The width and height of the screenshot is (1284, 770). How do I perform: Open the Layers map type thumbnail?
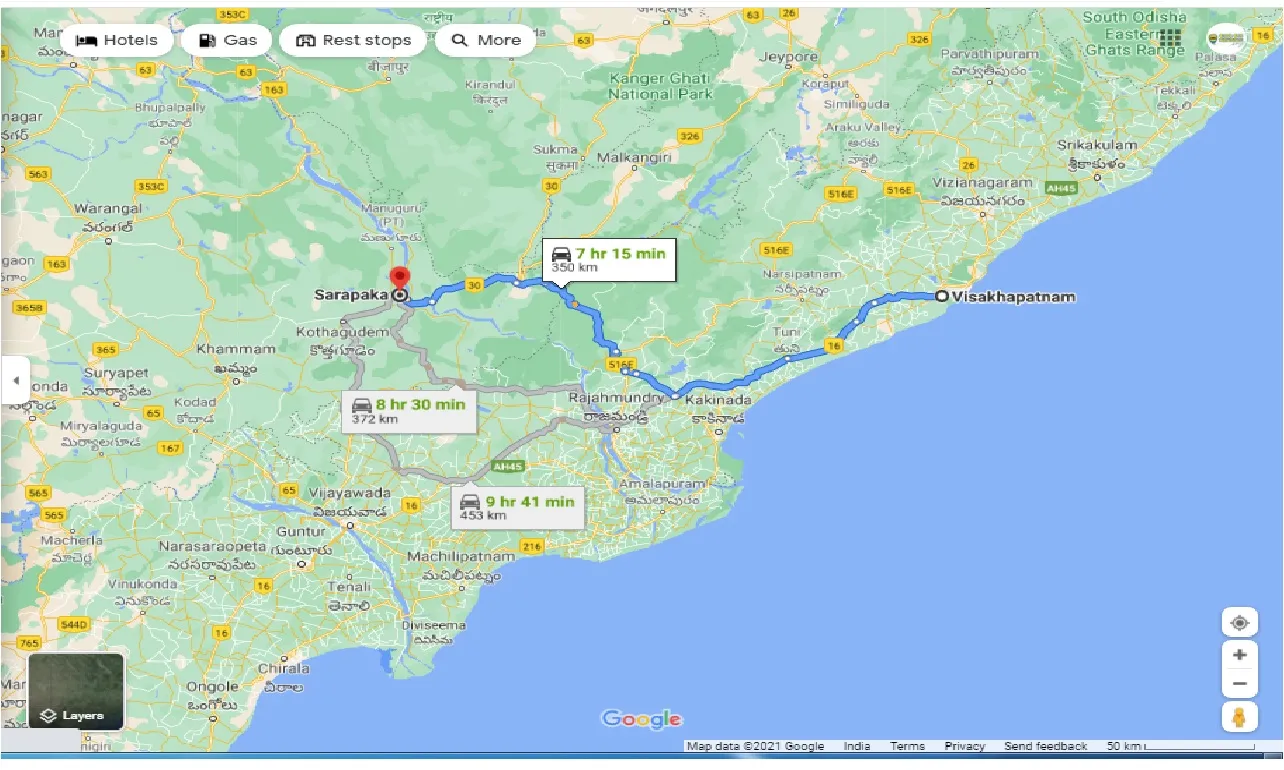click(76, 690)
